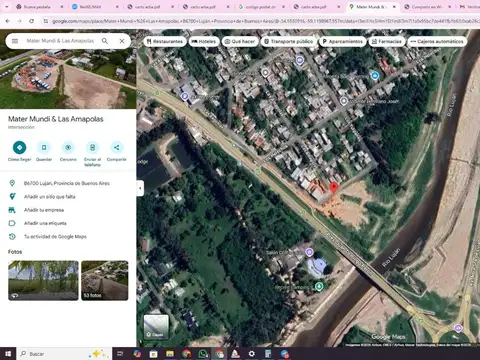This screenshot has height=360, width=480.
Task: Click the site info icon in address bar
Action: point(46,21)
